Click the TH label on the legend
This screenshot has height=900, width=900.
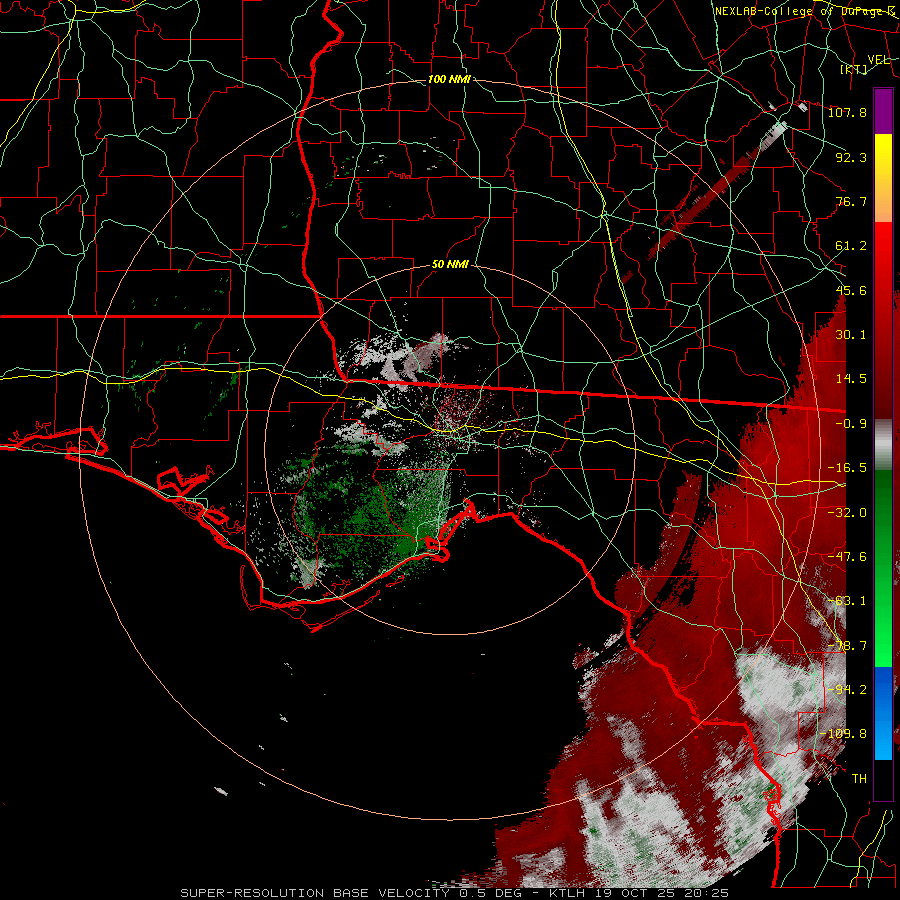[x=859, y=779]
